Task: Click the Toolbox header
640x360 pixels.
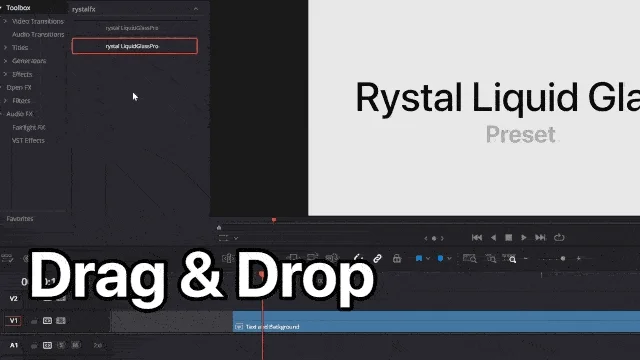Action: pyautogui.click(x=18, y=8)
